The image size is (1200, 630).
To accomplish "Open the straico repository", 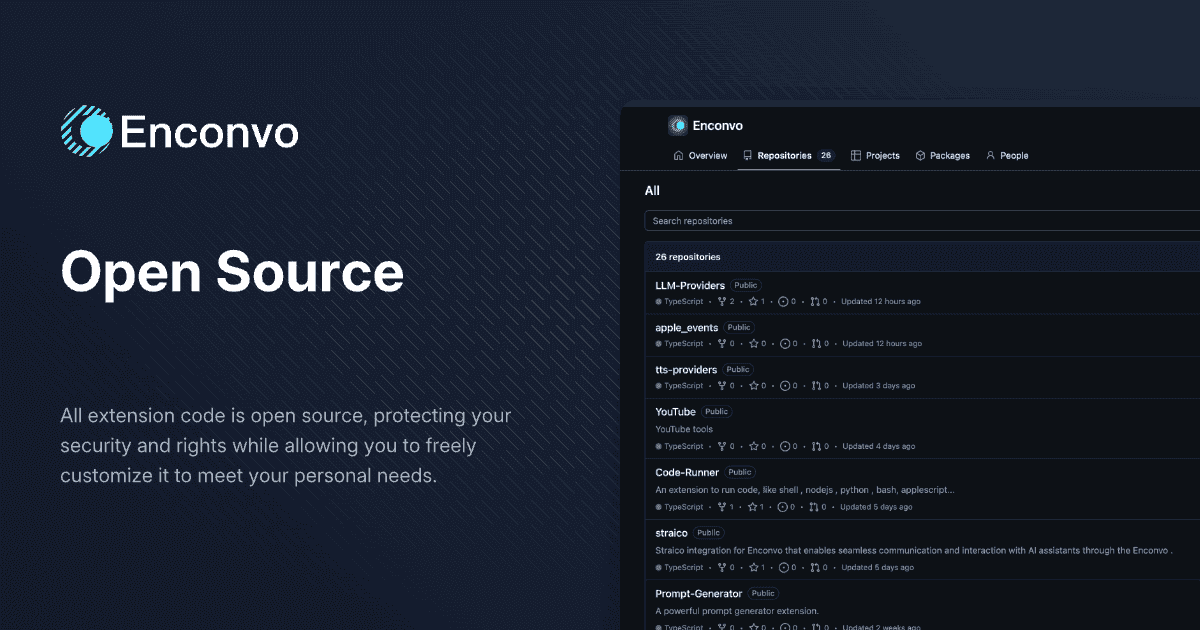I will click(670, 533).
